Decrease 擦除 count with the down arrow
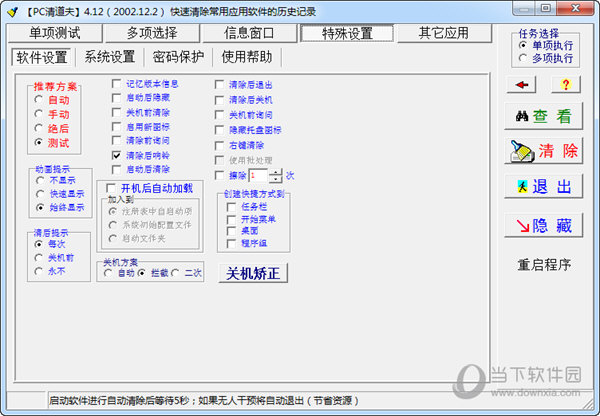This screenshot has width=600, height=416. click(276, 179)
